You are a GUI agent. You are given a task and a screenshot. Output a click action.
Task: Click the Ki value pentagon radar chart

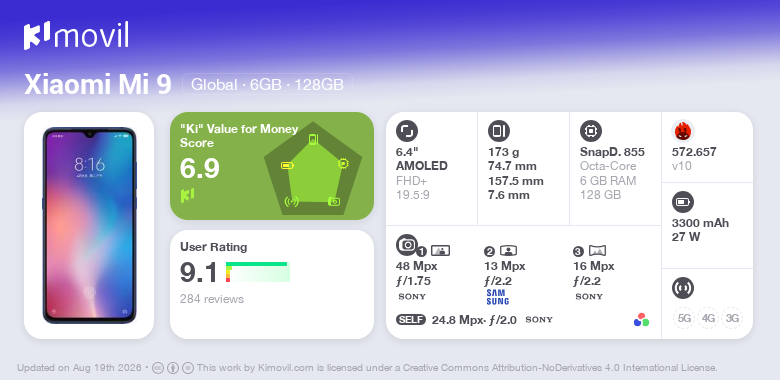[313, 169]
